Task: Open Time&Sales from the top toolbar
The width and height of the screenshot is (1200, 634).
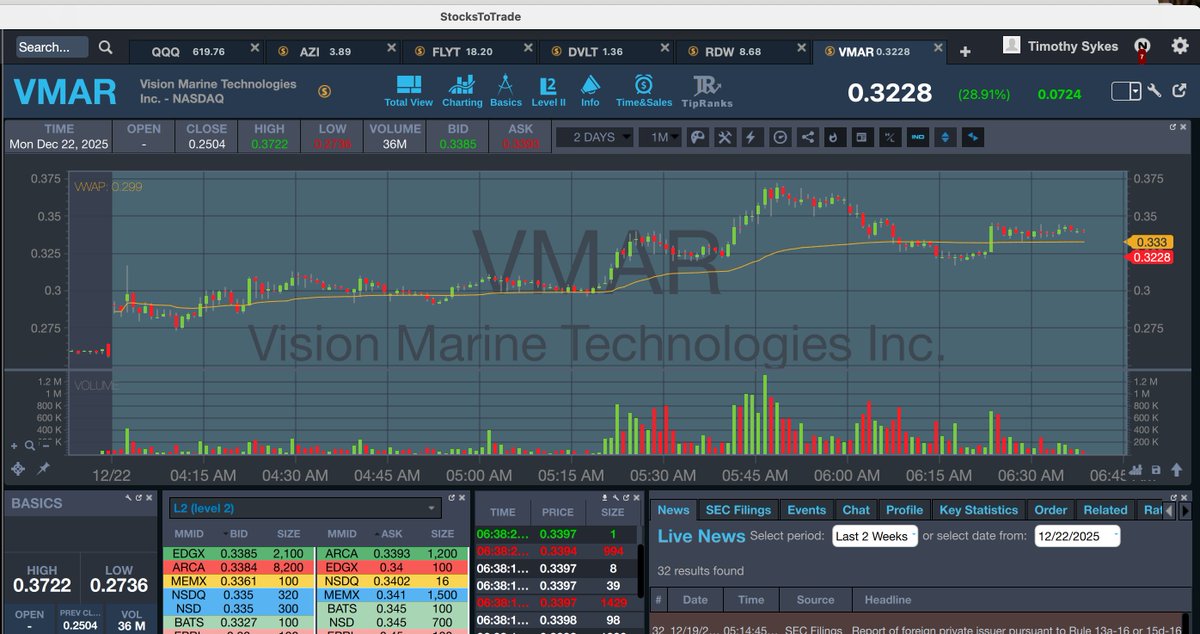Action: 644,91
